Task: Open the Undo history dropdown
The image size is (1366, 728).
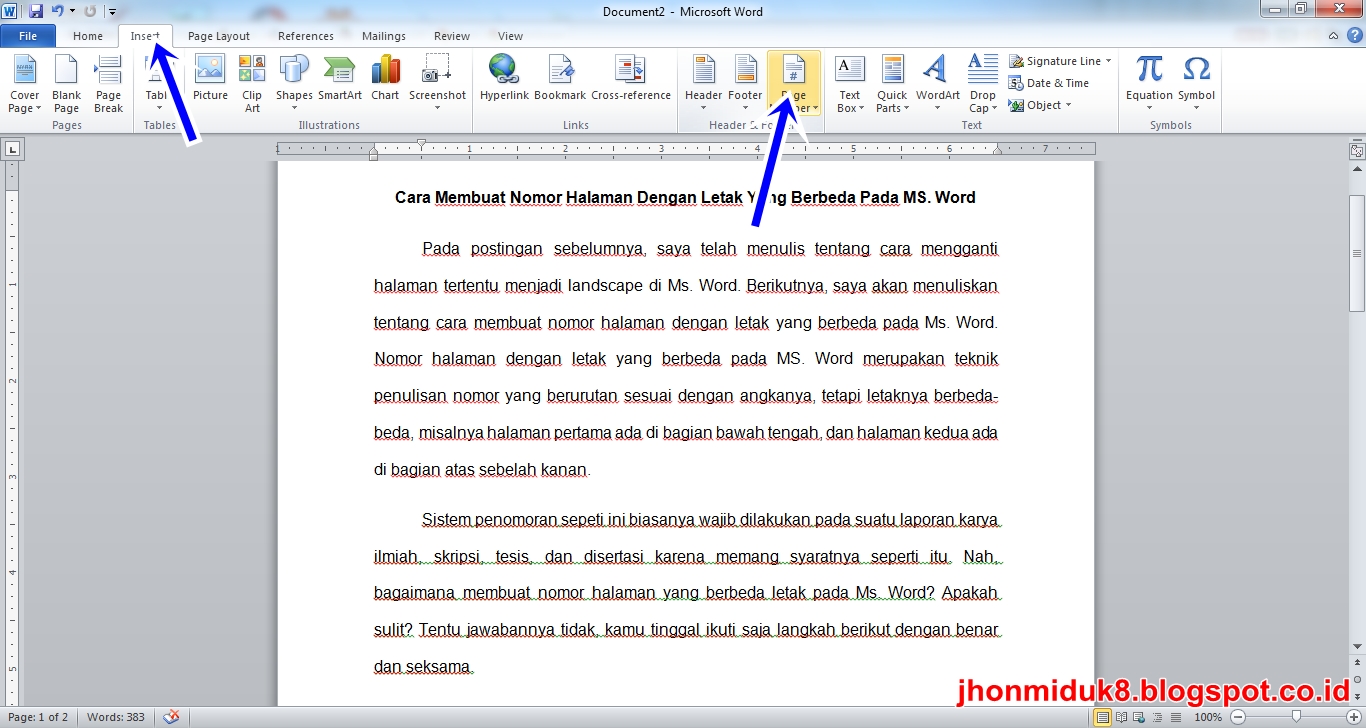Action: [x=72, y=12]
